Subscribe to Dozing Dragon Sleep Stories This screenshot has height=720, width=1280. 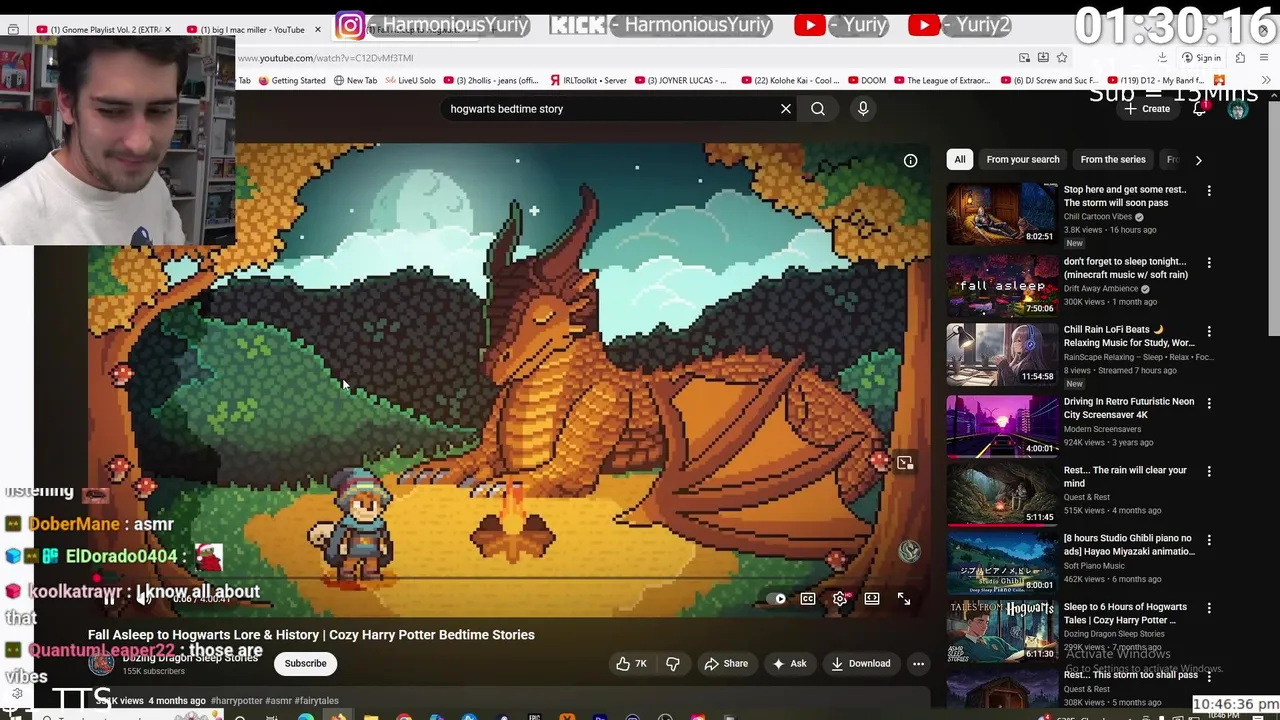click(305, 664)
